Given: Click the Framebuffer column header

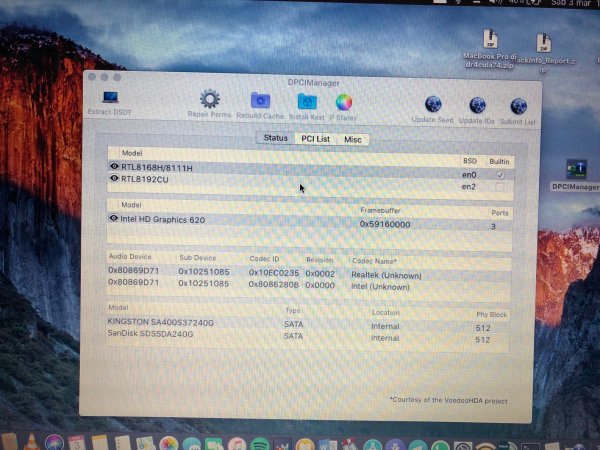Looking at the screenshot, I should pos(380,210).
